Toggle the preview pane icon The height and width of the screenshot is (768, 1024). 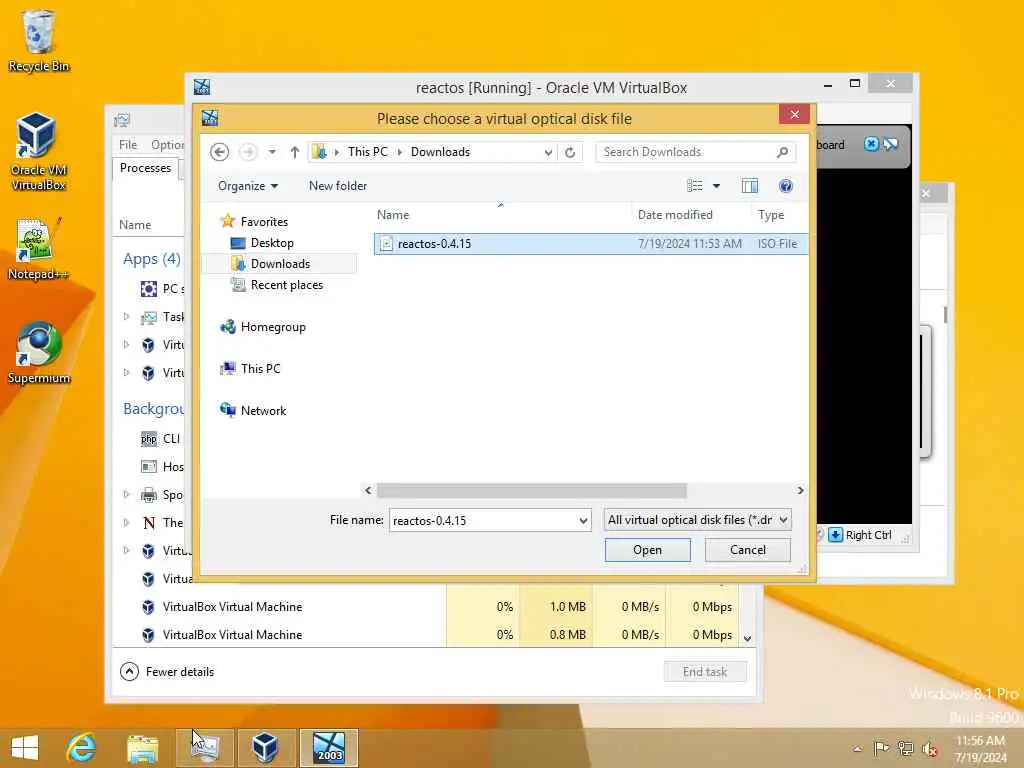tap(750, 186)
